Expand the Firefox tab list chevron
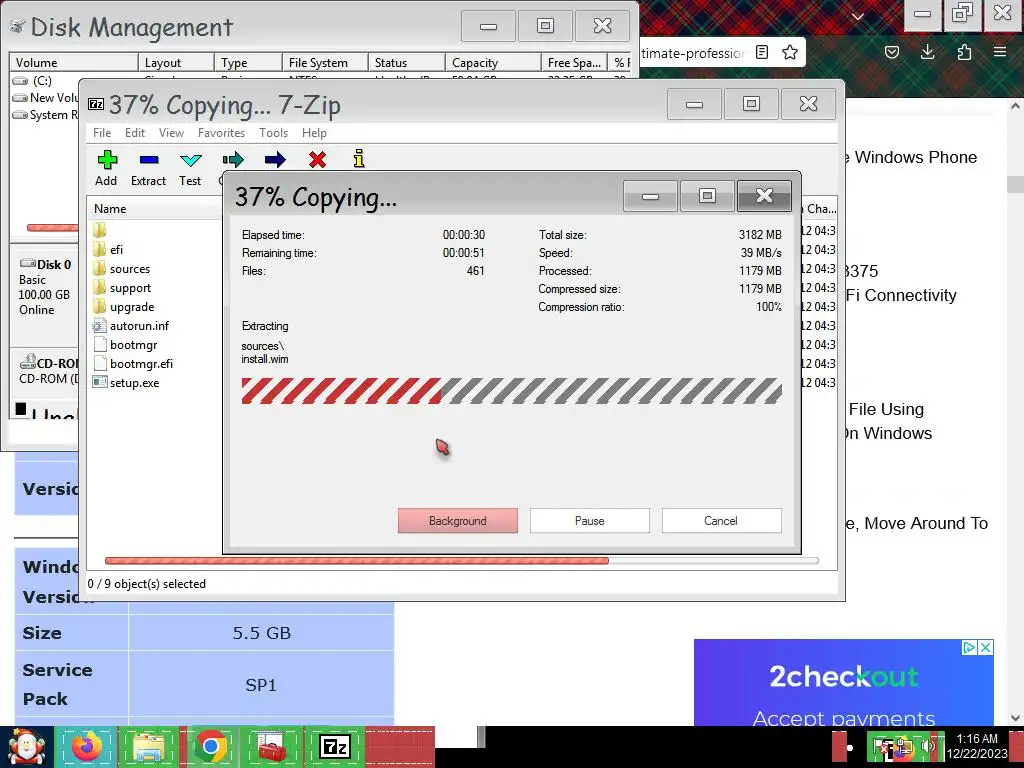The height and width of the screenshot is (768, 1024). coord(858,17)
